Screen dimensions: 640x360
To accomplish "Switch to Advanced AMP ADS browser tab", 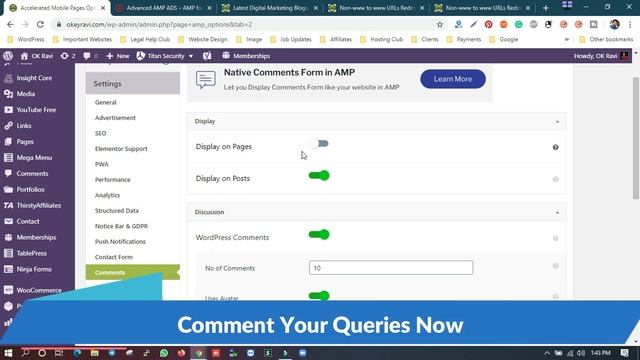I will tap(163, 8).
